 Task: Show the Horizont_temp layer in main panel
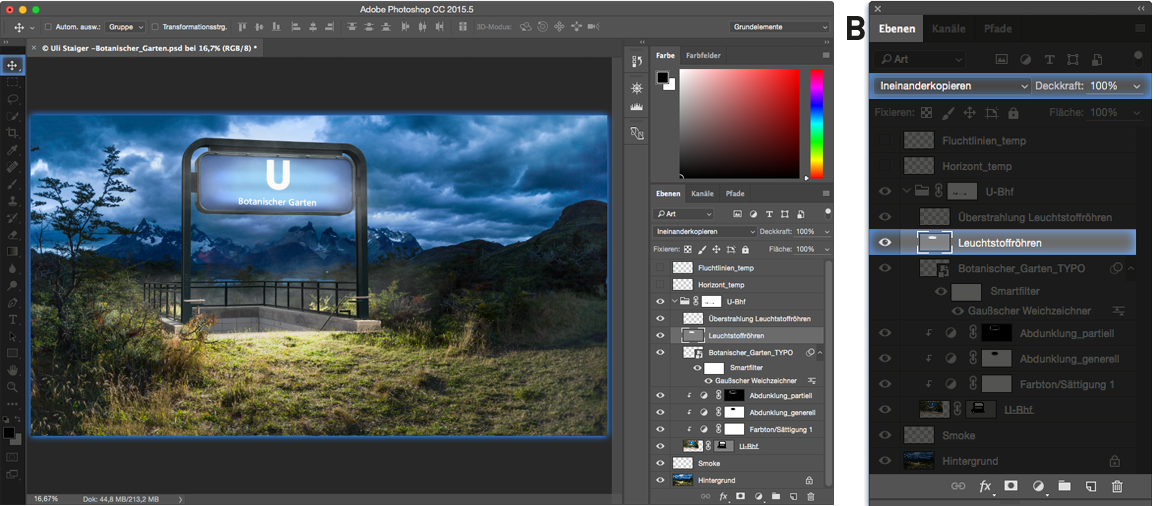point(660,285)
